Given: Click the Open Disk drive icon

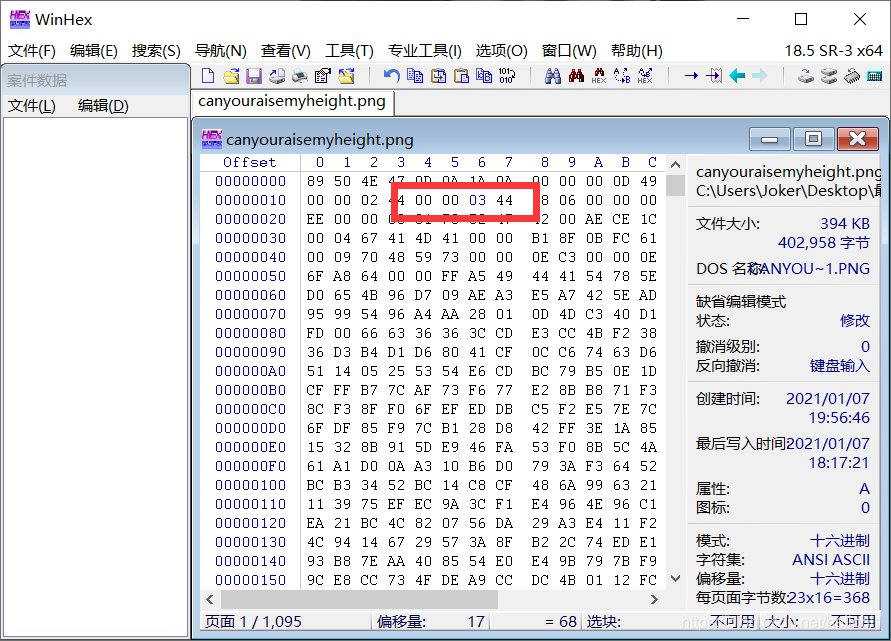Looking at the screenshot, I should coord(806,76).
